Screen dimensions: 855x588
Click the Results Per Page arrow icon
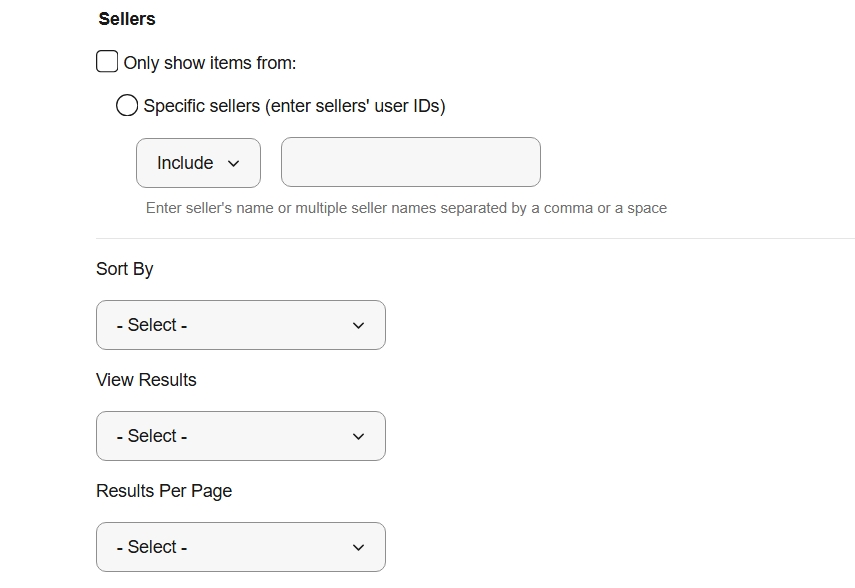(x=358, y=548)
